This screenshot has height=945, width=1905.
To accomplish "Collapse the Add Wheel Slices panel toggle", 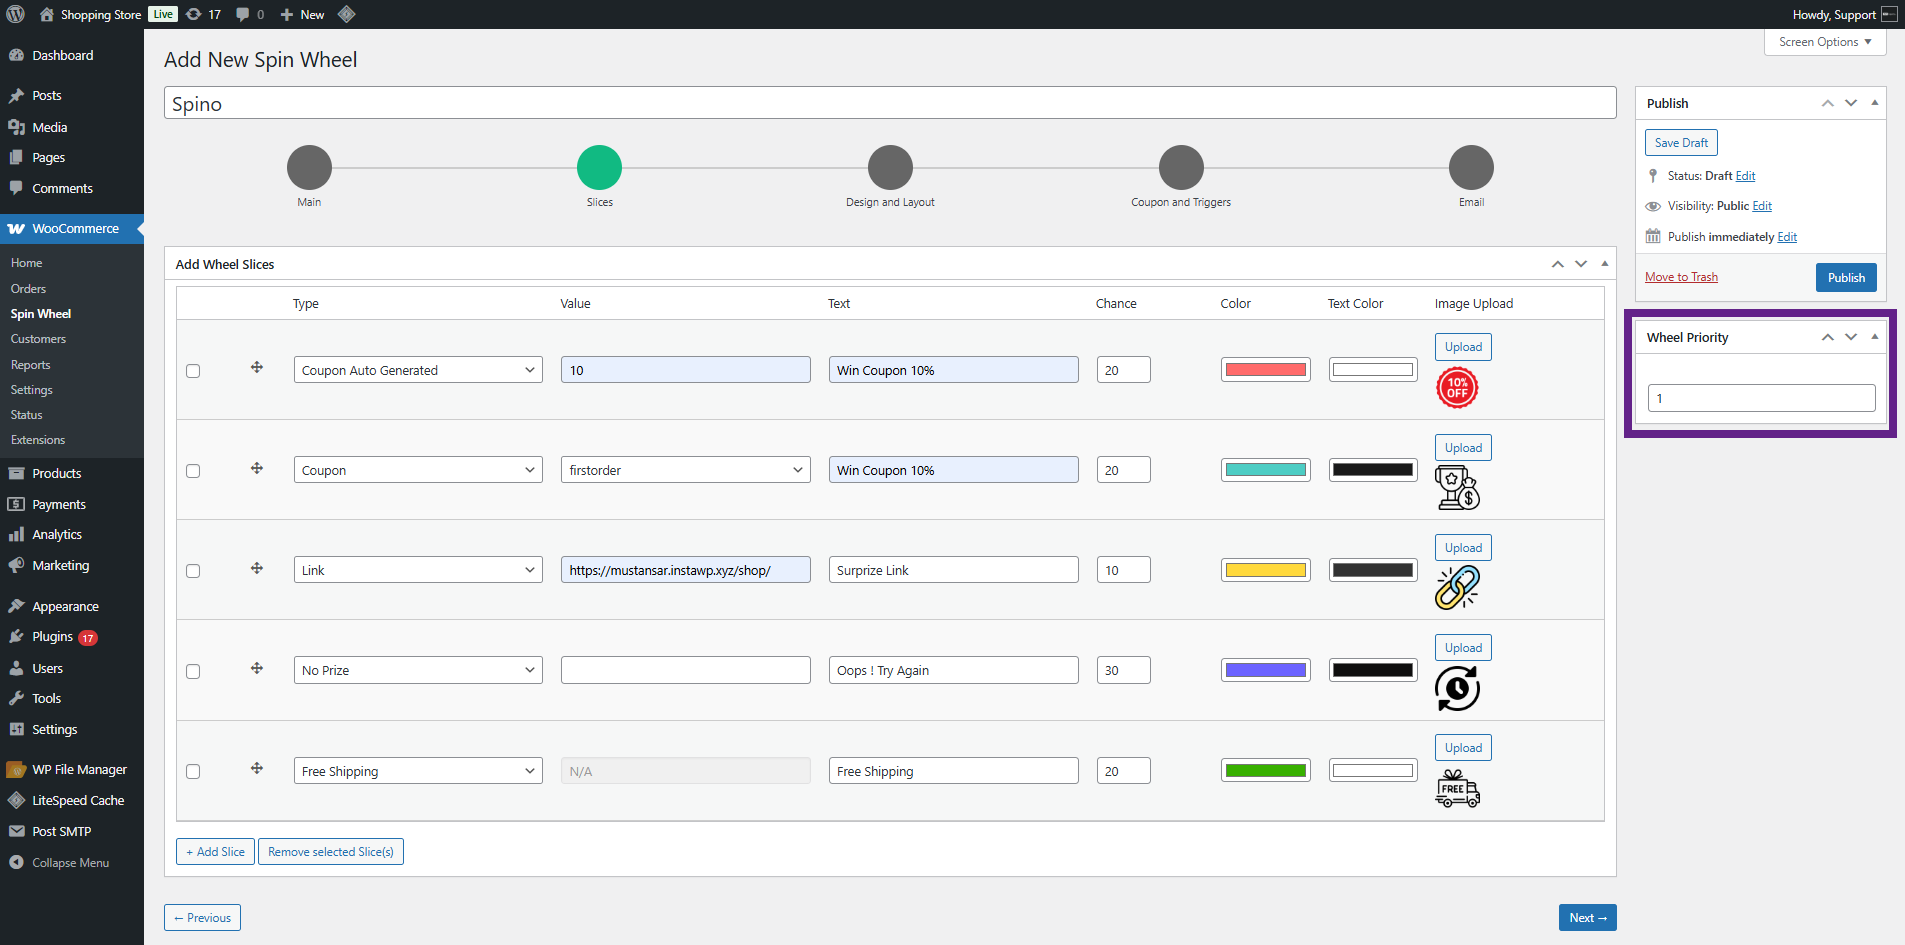I will pos(1604,264).
